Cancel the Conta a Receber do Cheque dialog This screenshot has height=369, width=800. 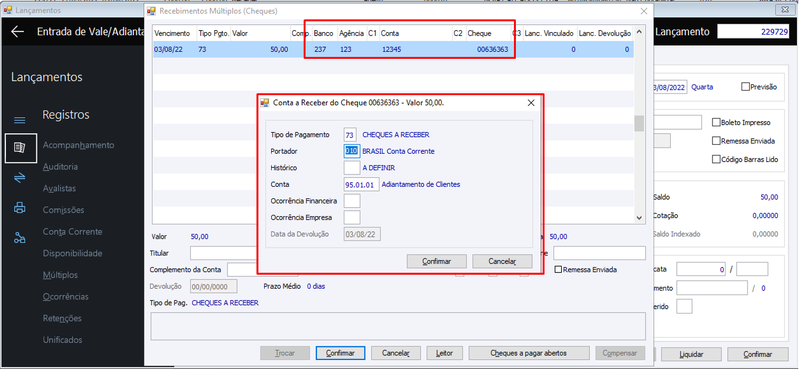(502, 261)
